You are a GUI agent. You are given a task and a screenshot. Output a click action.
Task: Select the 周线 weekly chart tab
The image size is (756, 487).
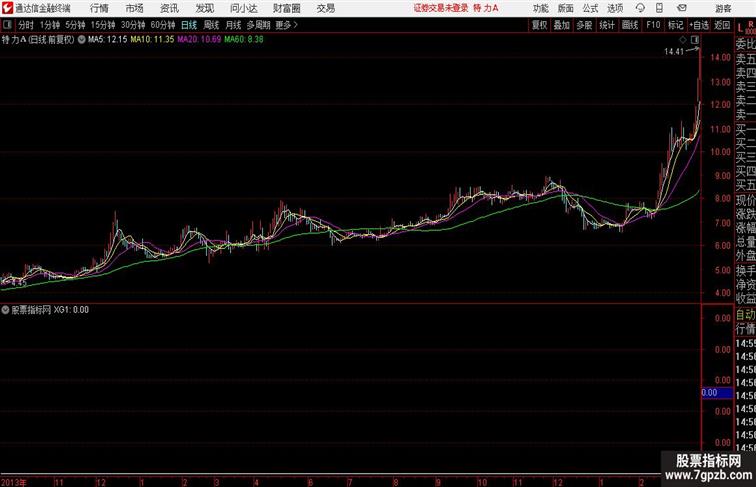tap(211, 25)
